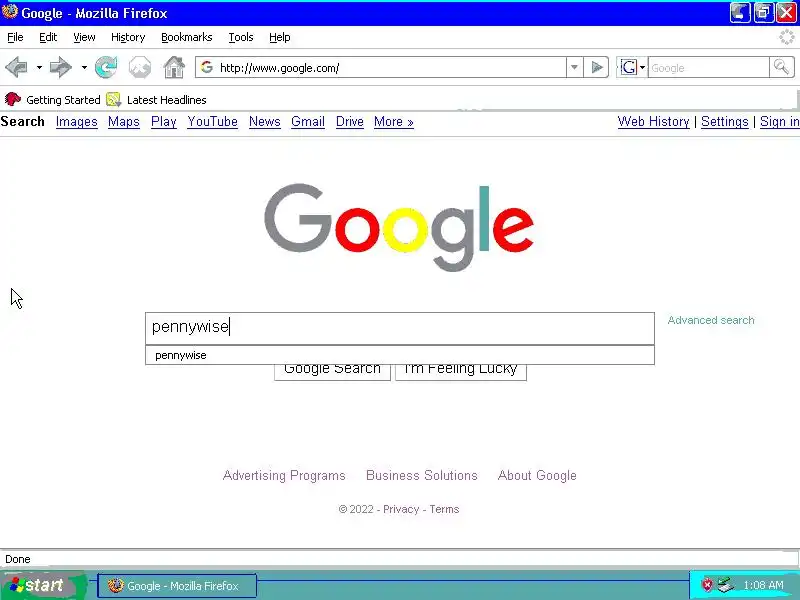Open Web History link
Image resolution: width=800 pixels, height=600 pixels.
(654, 121)
